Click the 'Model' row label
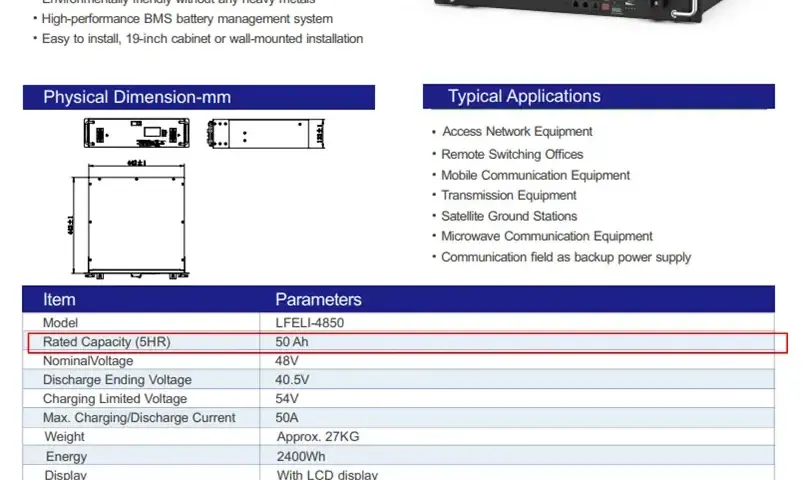 click(x=60, y=323)
